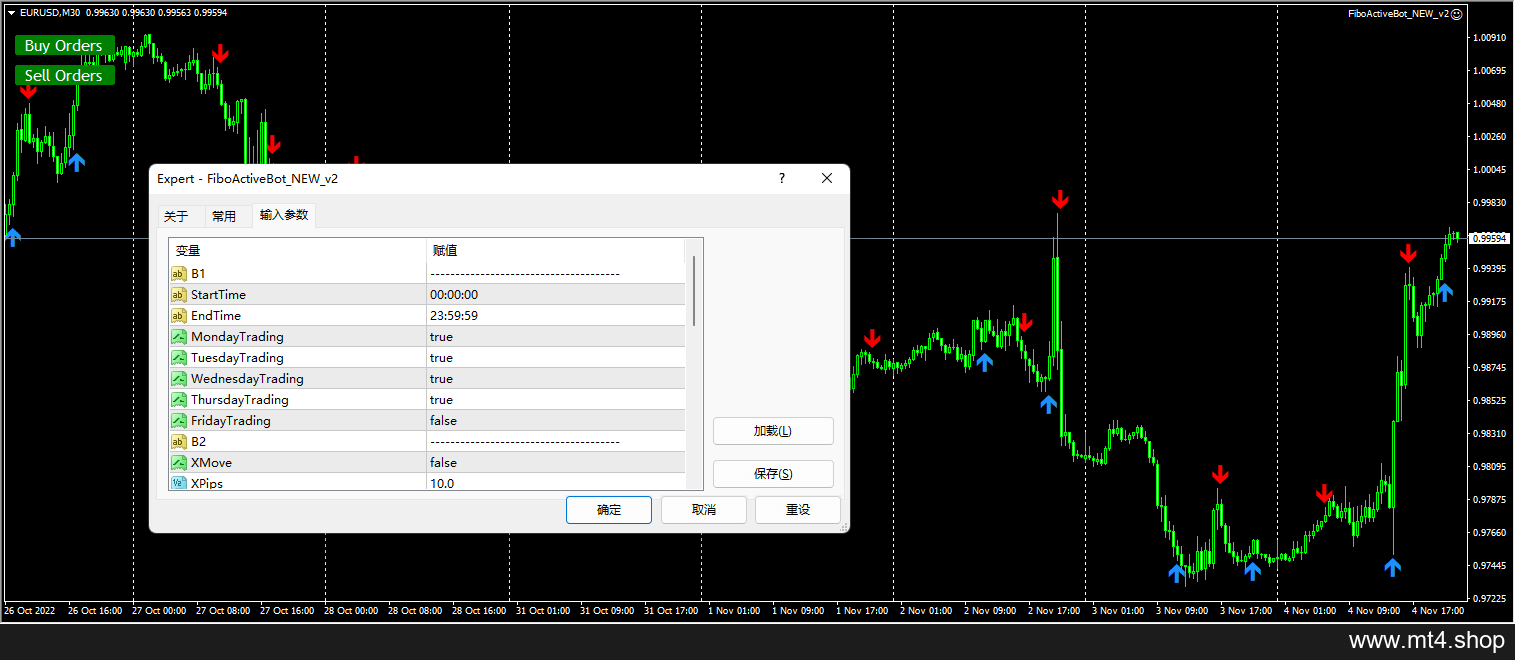Viewport: 1515px width, 660px height.
Task: Click the dialog help question mark
Action: (782, 178)
